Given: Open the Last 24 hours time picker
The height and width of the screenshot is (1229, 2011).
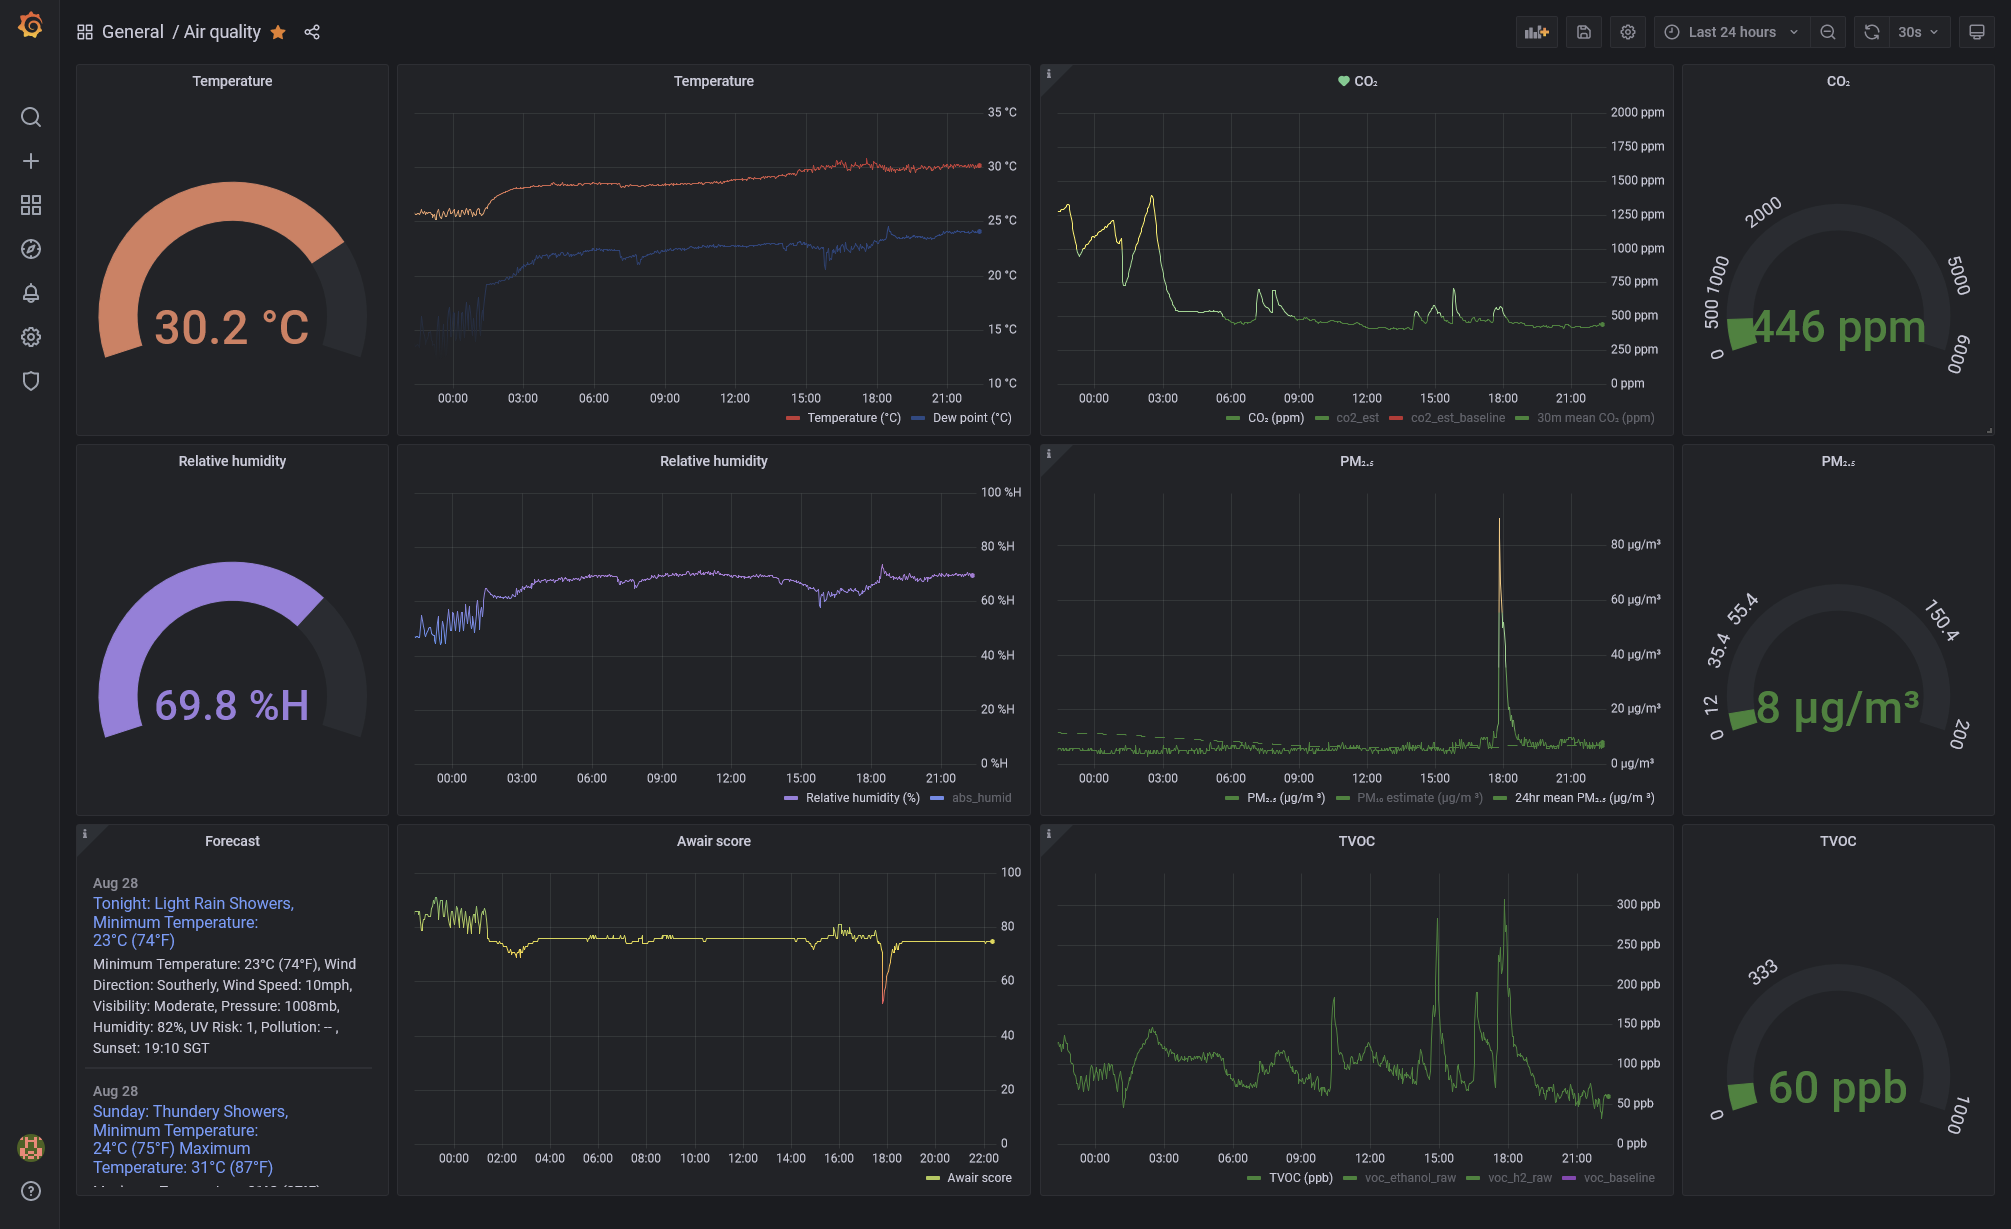Looking at the screenshot, I should (x=1732, y=32).
